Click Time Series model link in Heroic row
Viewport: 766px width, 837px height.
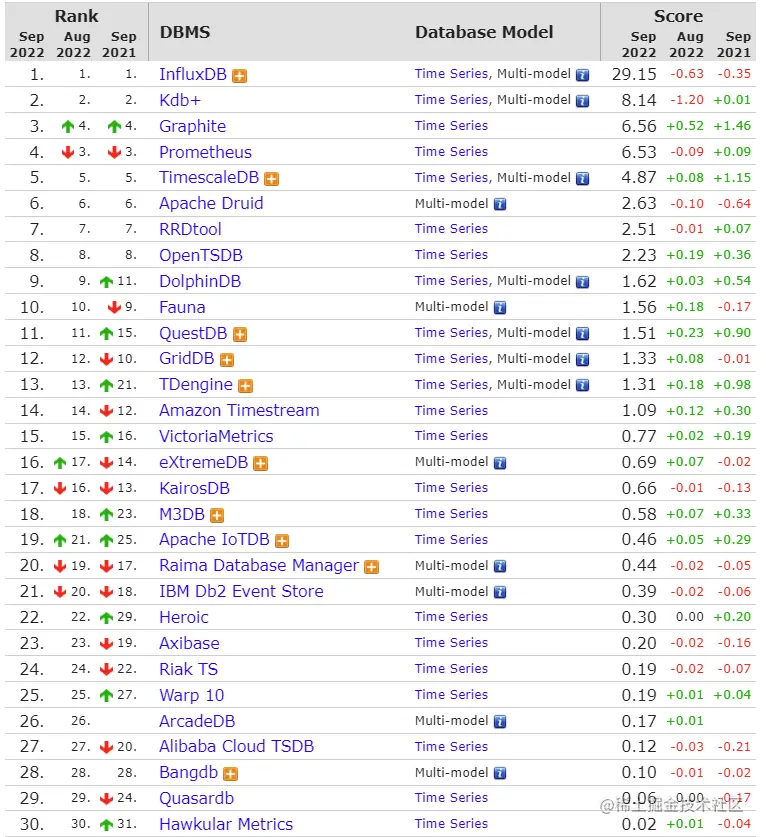pos(451,617)
